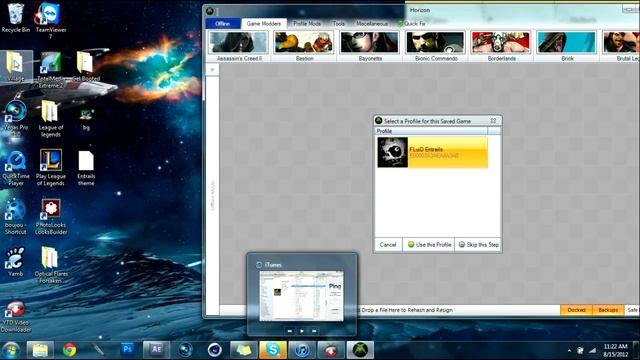The height and width of the screenshot is (360, 640).
Task: Close the Select a Profile dialog
Action: point(493,121)
